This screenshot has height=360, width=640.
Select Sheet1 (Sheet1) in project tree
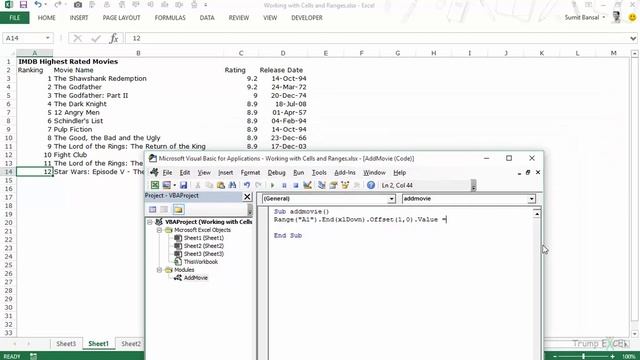click(x=203, y=238)
